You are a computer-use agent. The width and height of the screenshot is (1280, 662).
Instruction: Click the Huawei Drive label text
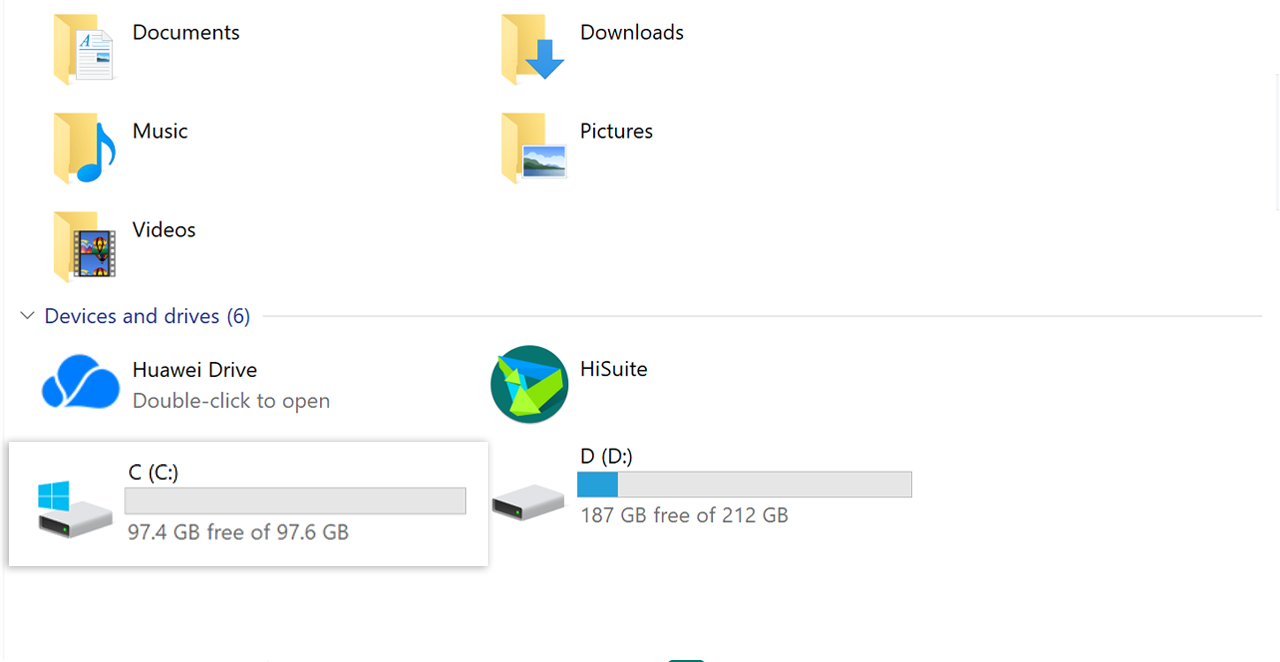coord(194,370)
